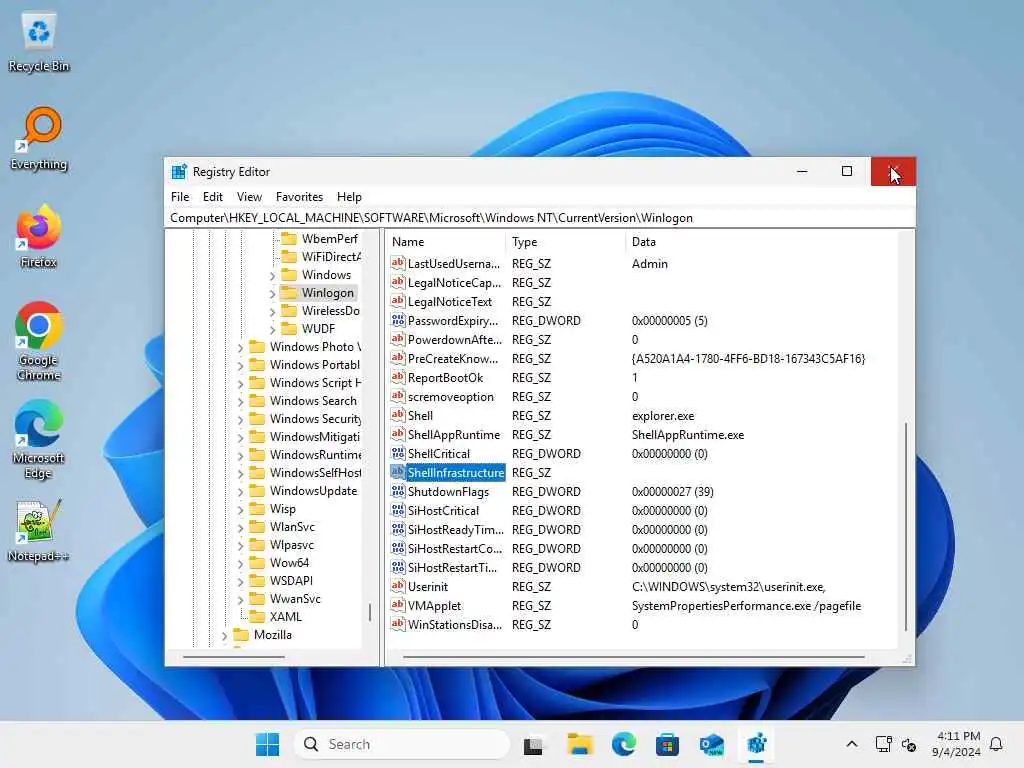Click the Registry Editor title bar icon
The height and width of the screenshot is (768, 1024).
point(179,172)
